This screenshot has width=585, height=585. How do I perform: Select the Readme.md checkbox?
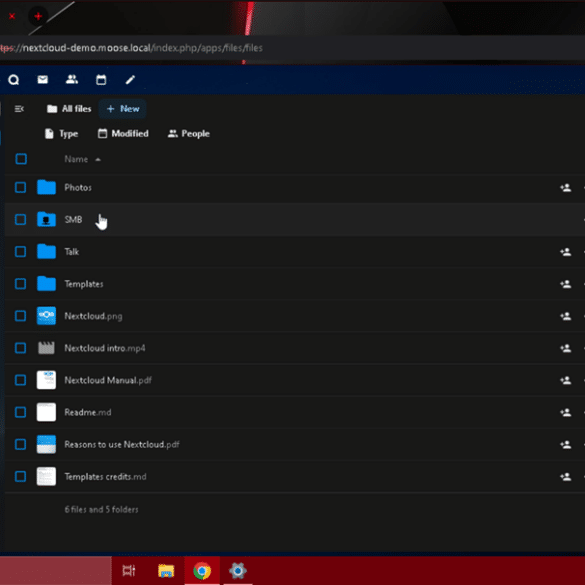[x=21, y=412]
